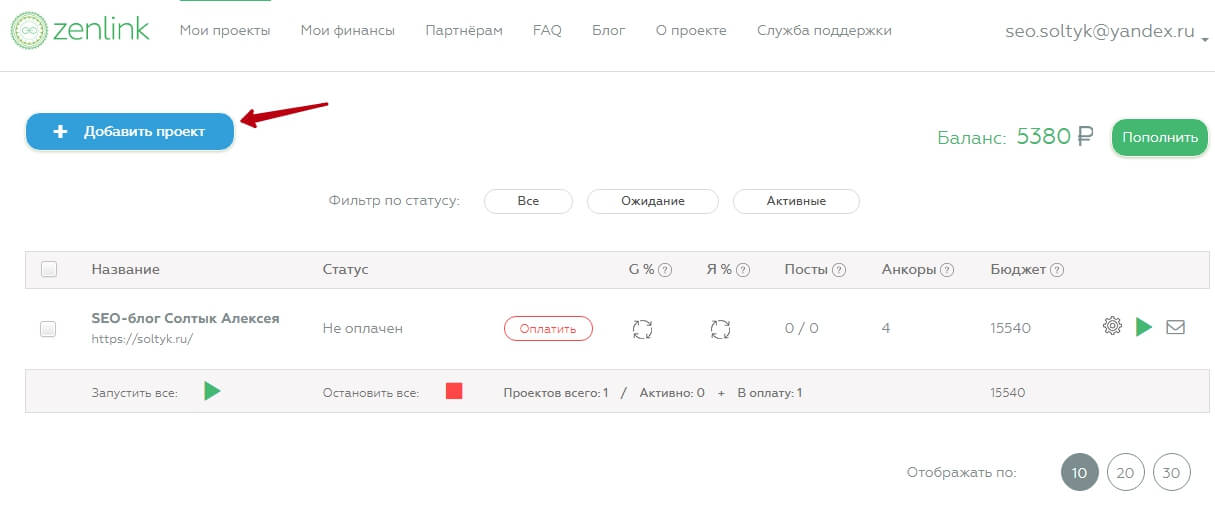Open the SEO-блог Солтык Алексея project
1215x507 pixels.
pyautogui.click(x=185, y=318)
